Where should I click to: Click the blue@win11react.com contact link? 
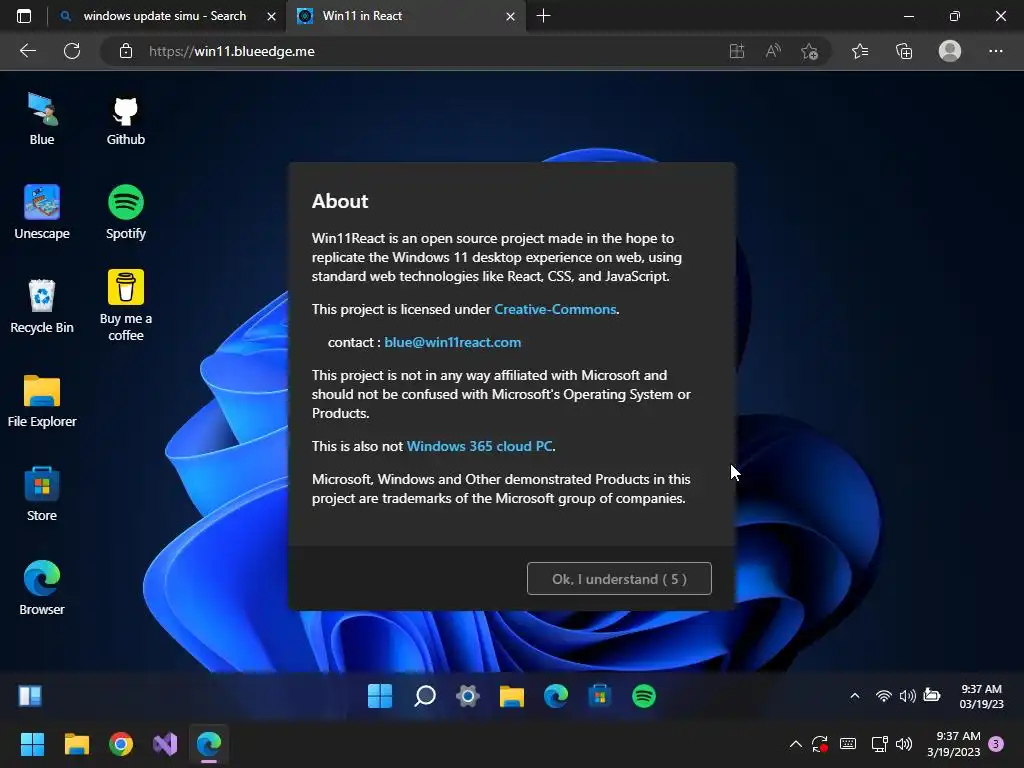pyautogui.click(x=453, y=342)
